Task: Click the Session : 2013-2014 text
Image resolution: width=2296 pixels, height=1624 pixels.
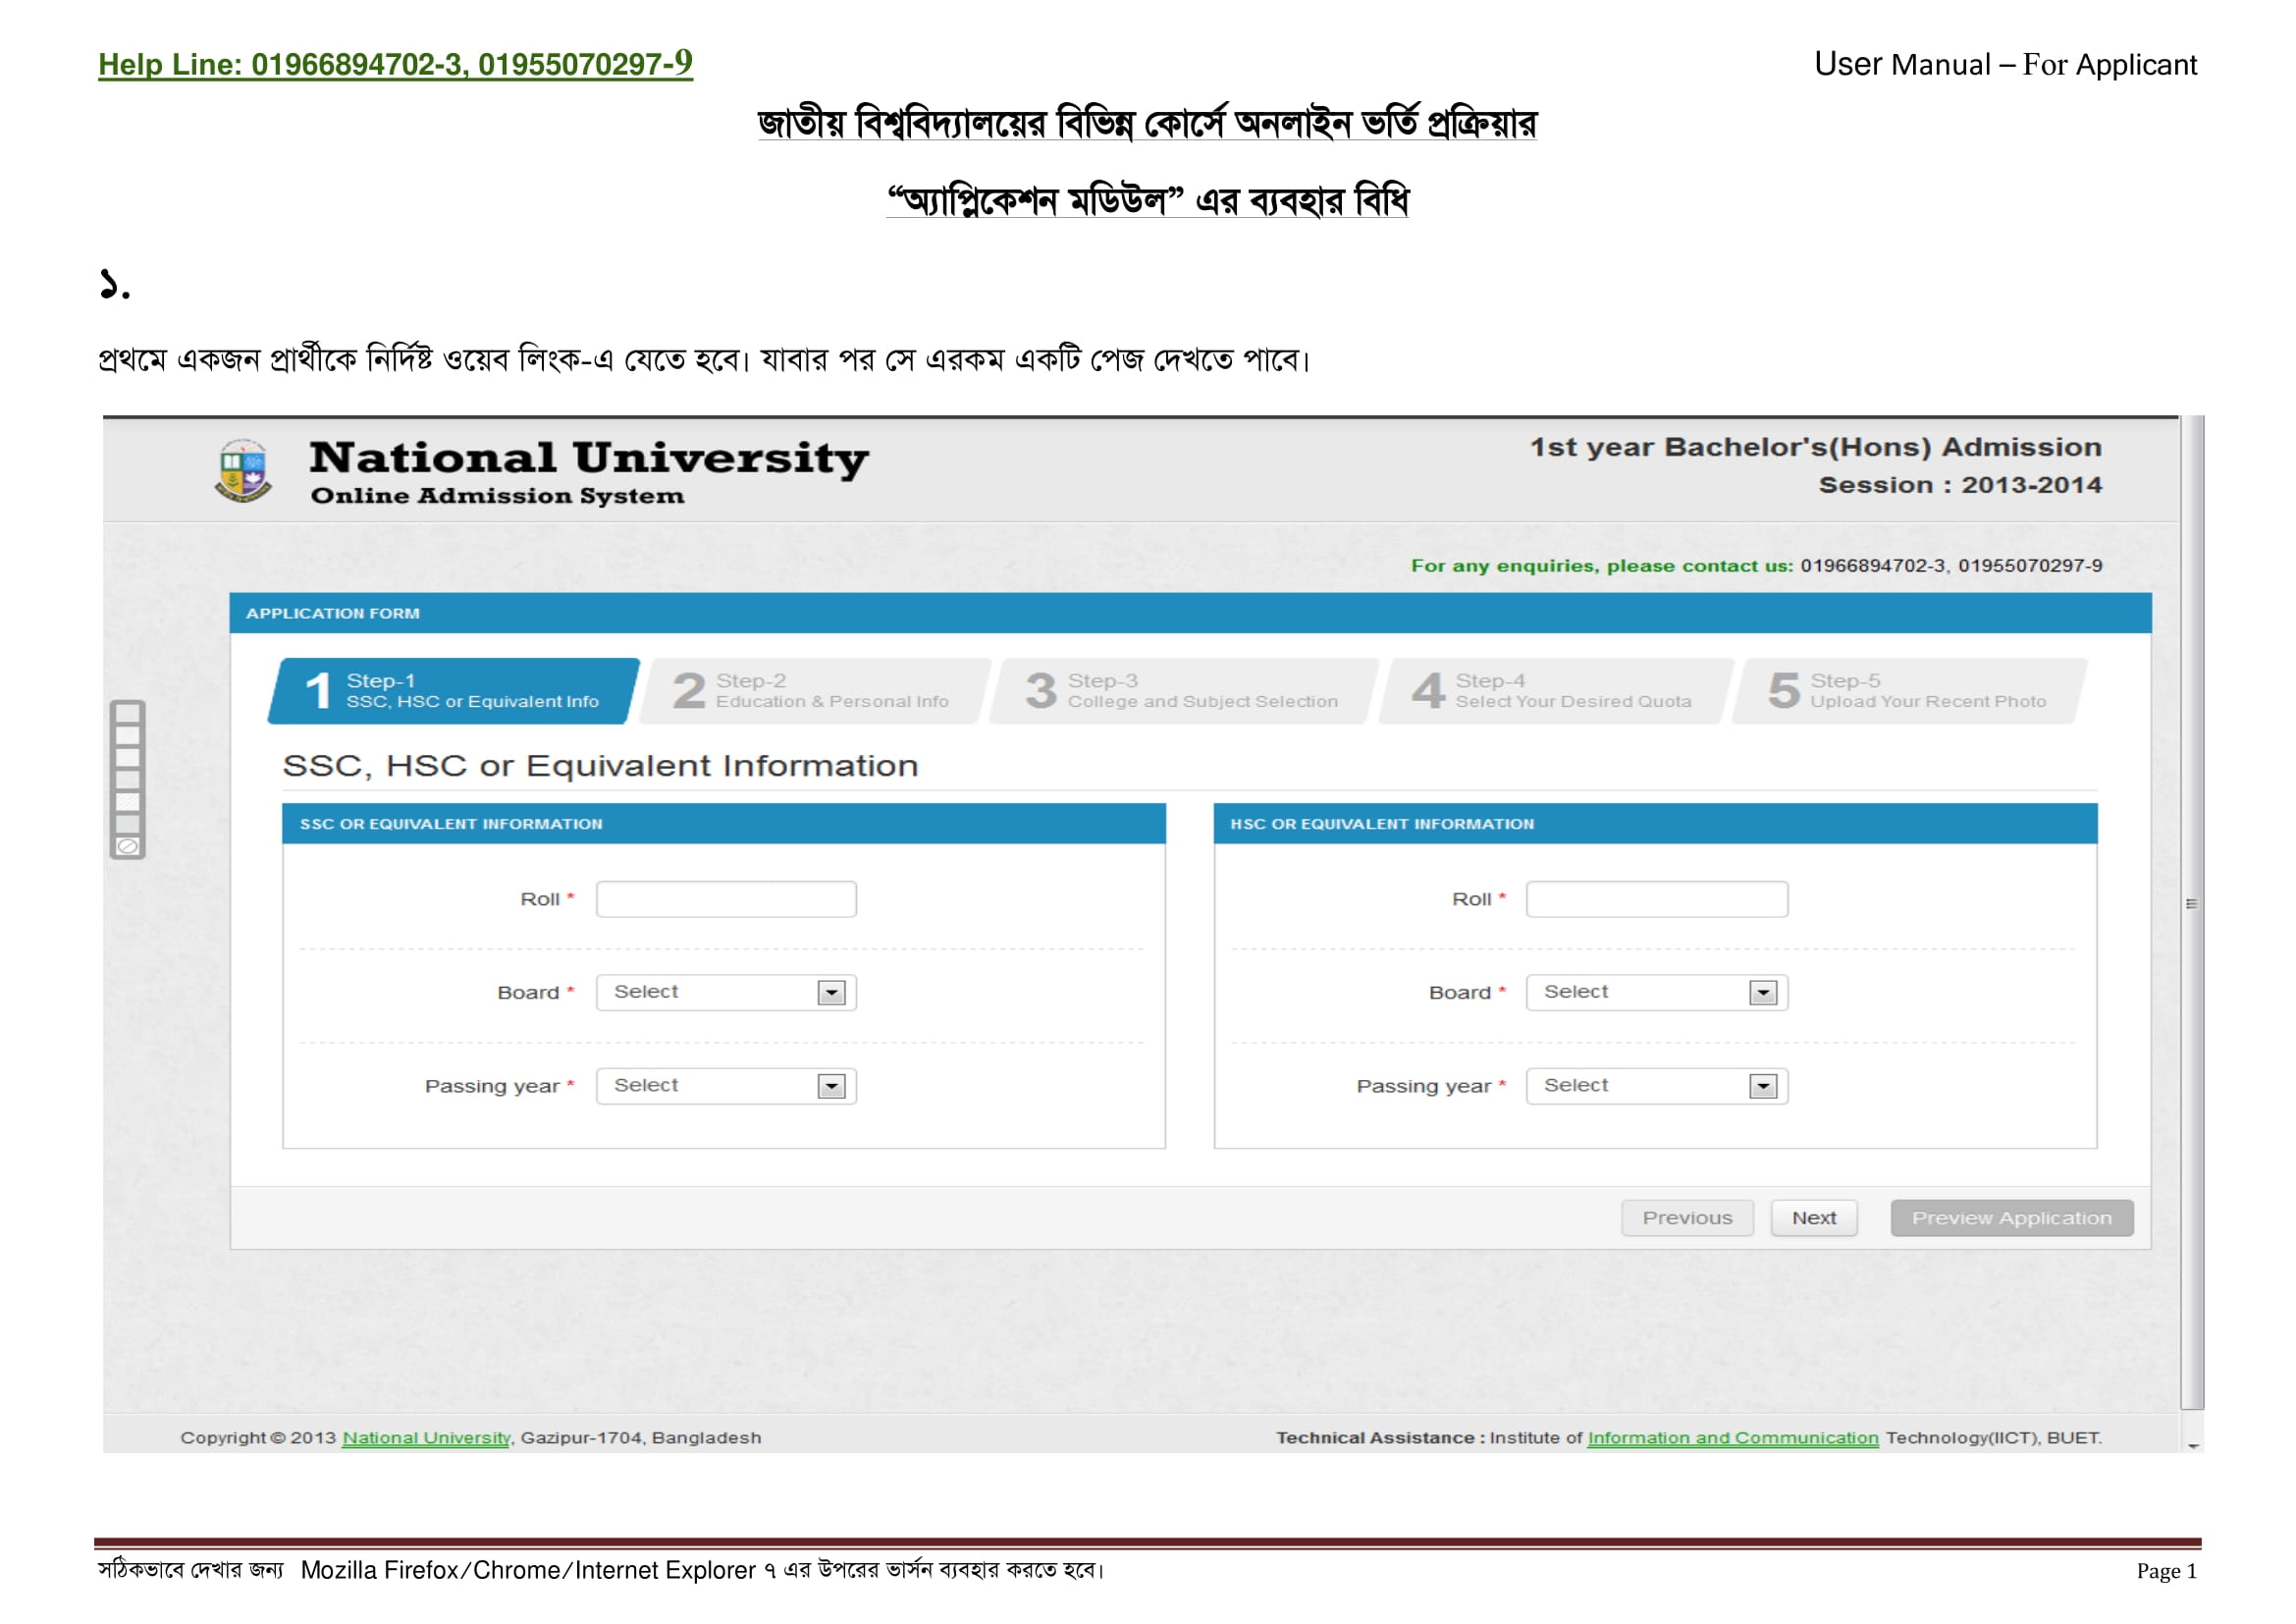Action: (x=1960, y=485)
